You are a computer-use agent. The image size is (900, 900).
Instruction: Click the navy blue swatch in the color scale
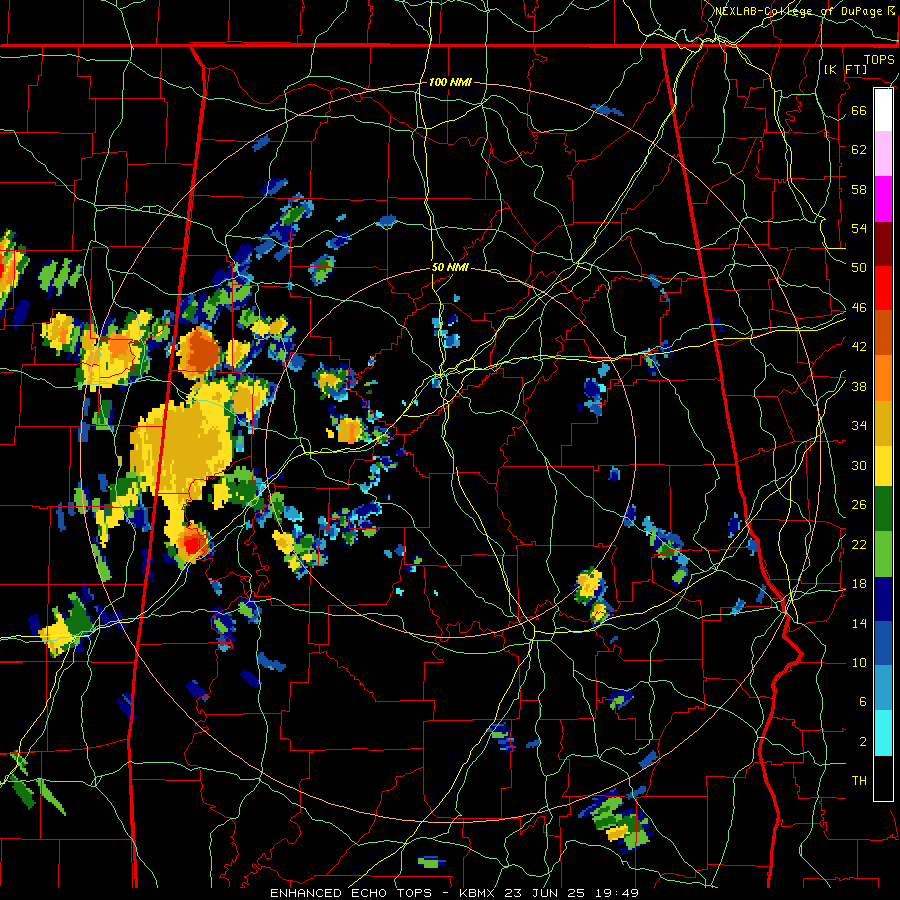[883, 599]
